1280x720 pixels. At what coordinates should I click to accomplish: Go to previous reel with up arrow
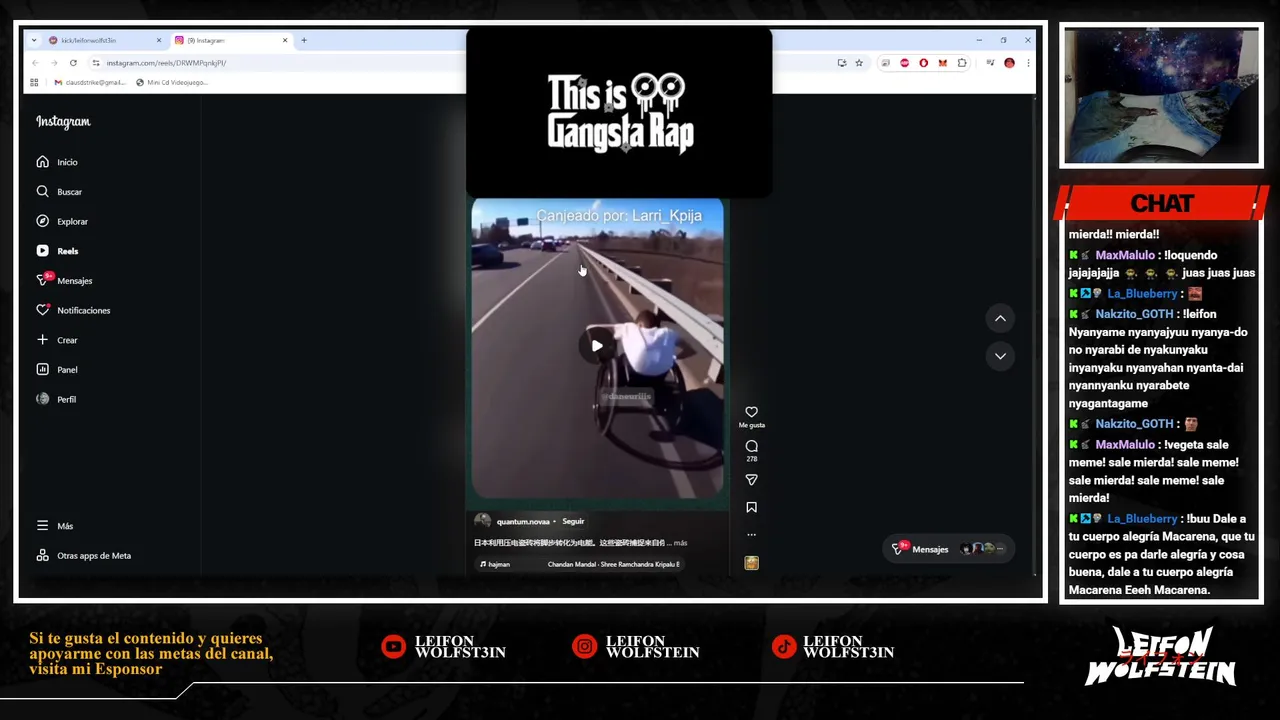pyautogui.click(x=1000, y=318)
